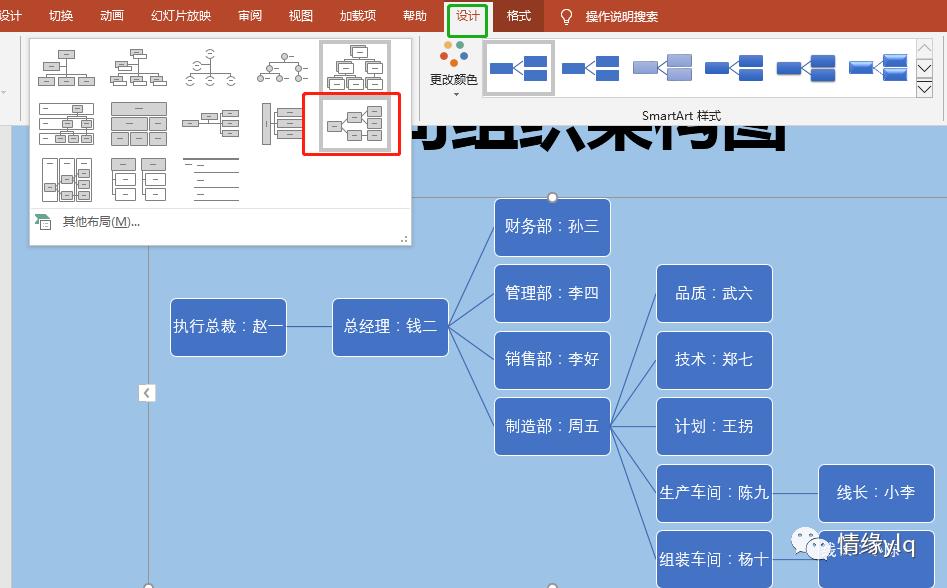Image resolution: width=947 pixels, height=588 pixels.
Task: Select the first SmartArt style with gray border
Action: pos(518,67)
